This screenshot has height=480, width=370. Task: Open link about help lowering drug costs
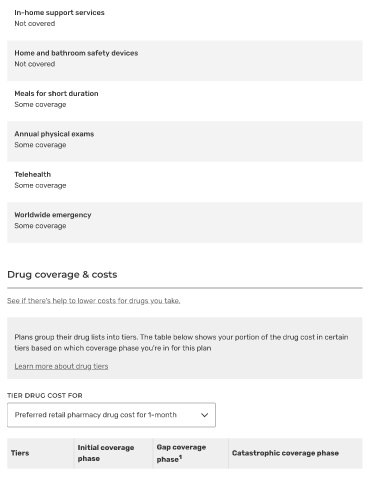(x=94, y=301)
